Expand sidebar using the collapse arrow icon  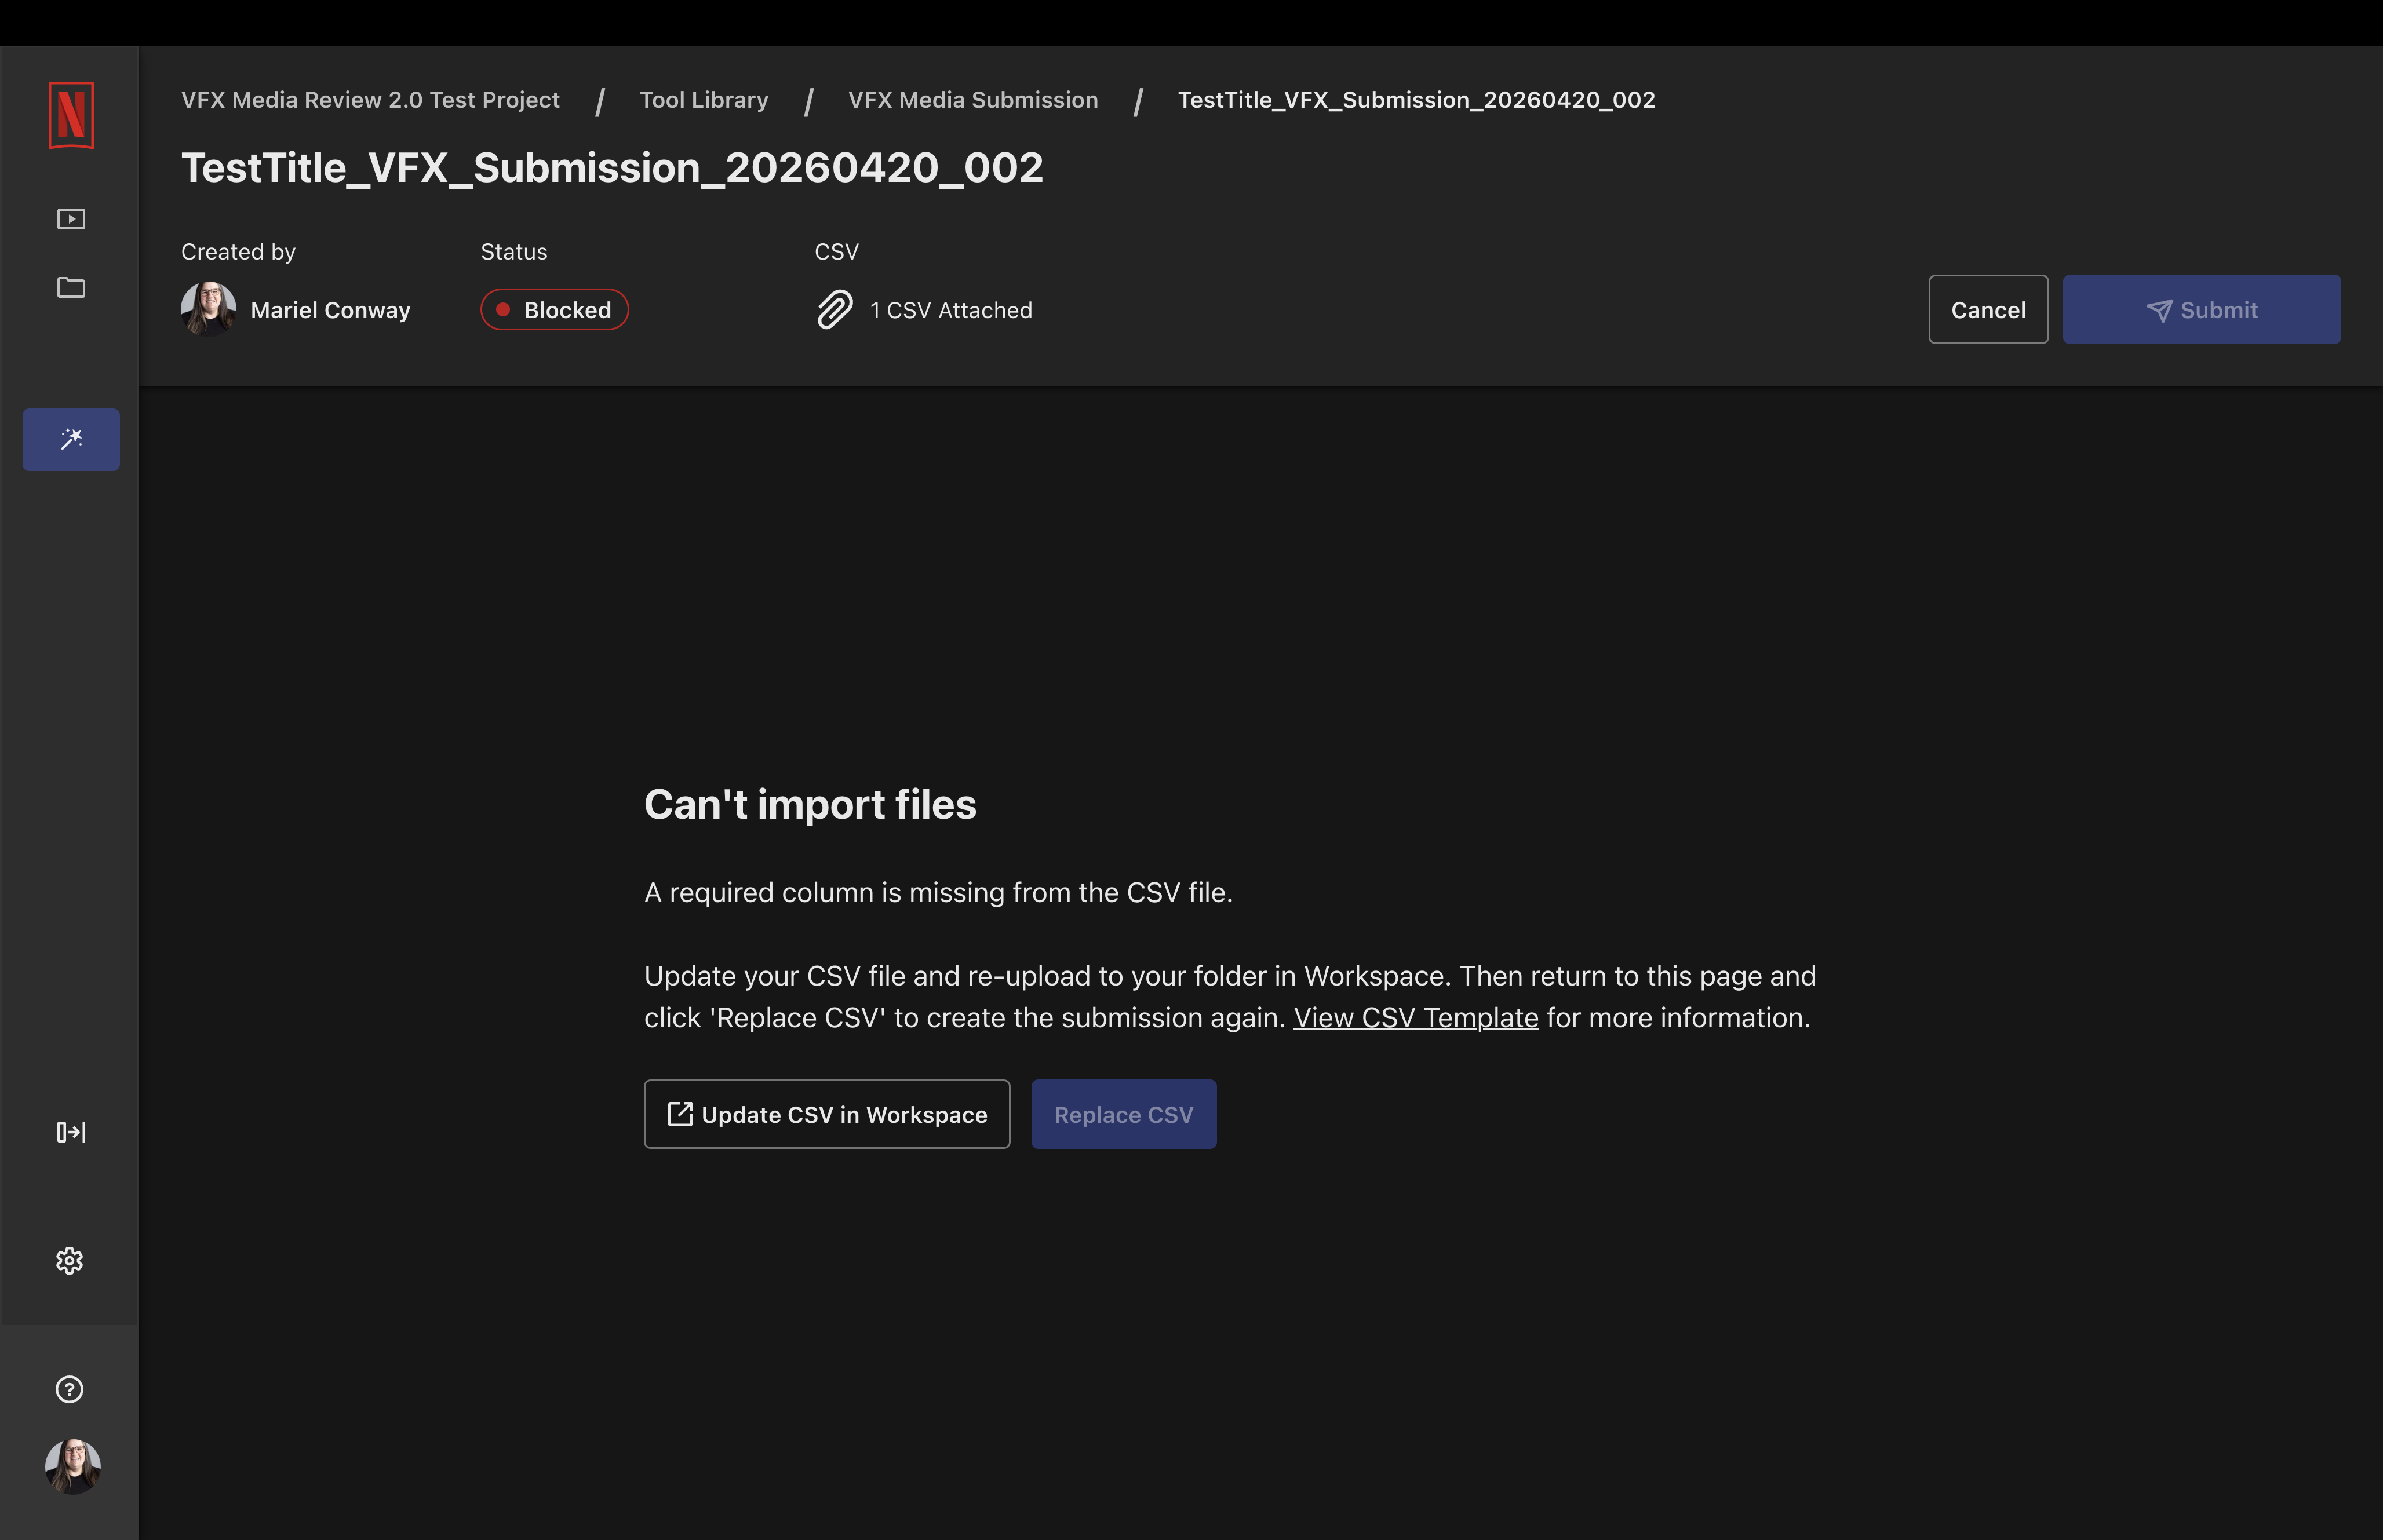tap(71, 1132)
